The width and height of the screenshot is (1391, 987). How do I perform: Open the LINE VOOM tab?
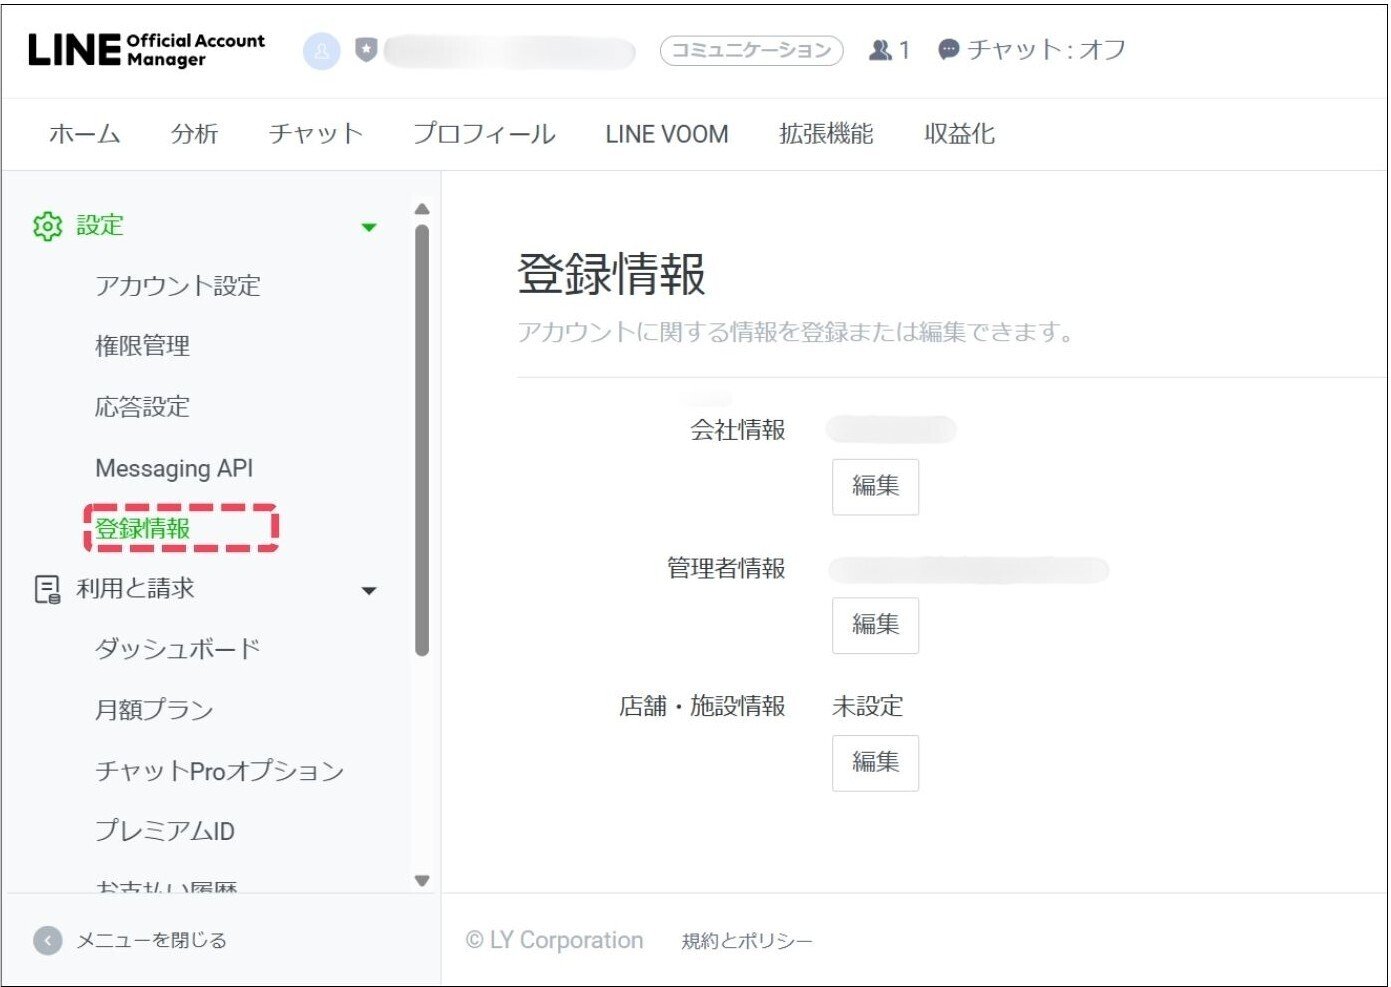coord(665,134)
